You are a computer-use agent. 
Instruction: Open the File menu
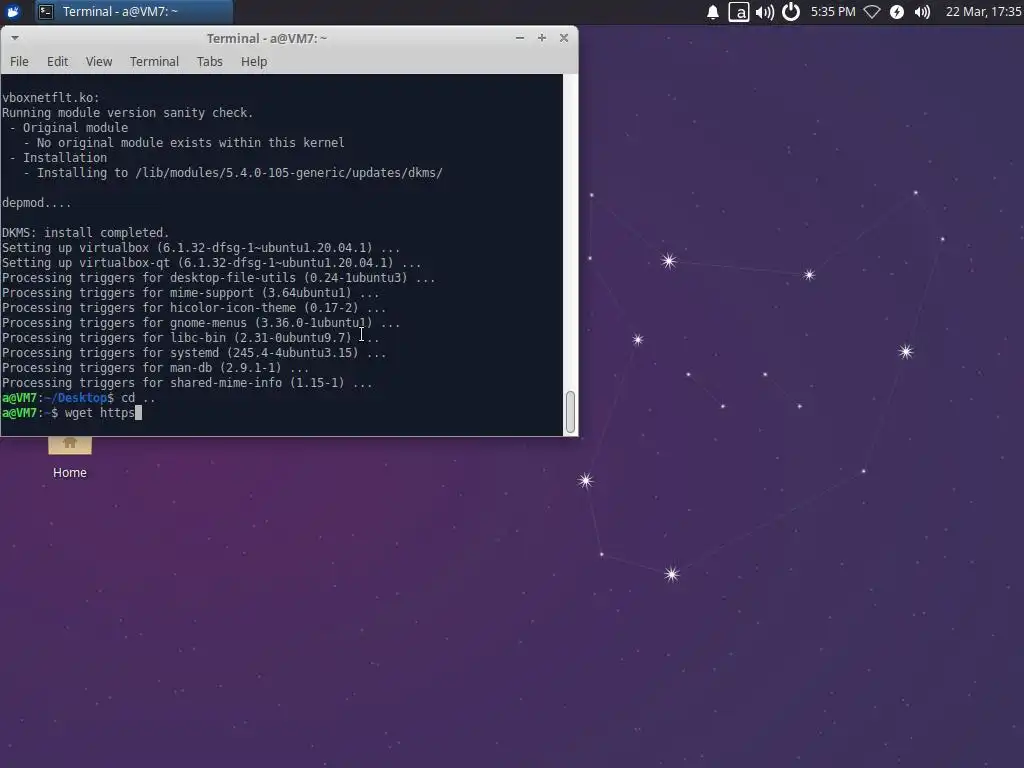click(19, 61)
